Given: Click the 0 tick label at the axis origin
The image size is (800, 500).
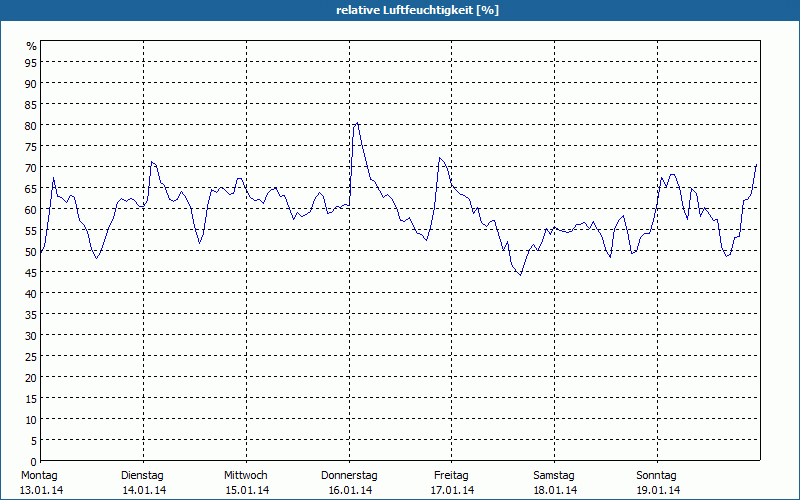Looking at the screenshot, I should [x=33, y=461].
